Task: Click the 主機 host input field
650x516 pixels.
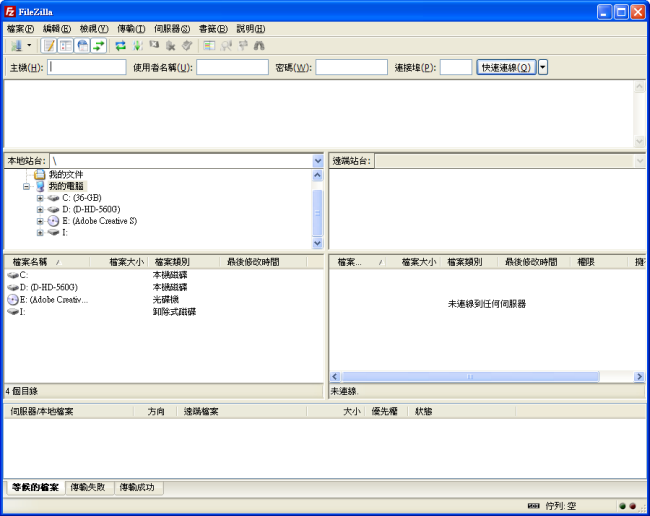Action: (87, 68)
